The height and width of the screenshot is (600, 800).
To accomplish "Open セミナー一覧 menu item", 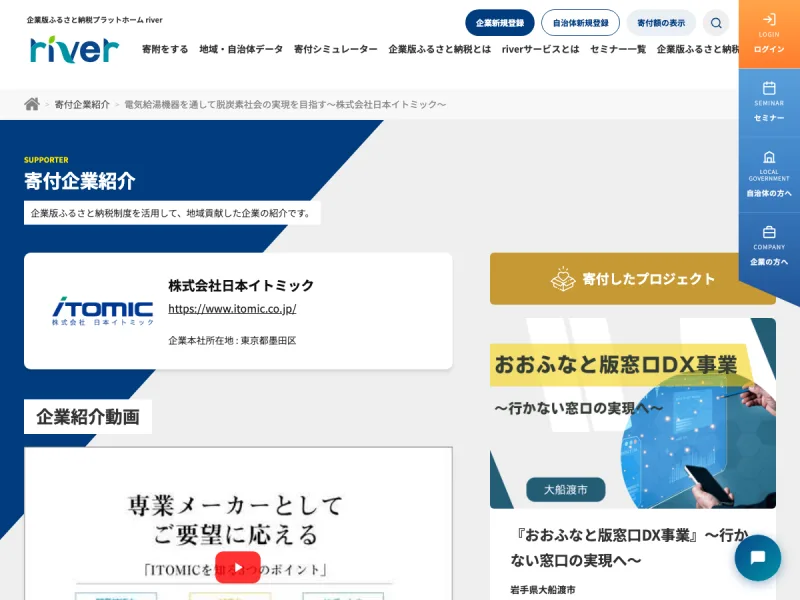I will pyautogui.click(x=618, y=49).
